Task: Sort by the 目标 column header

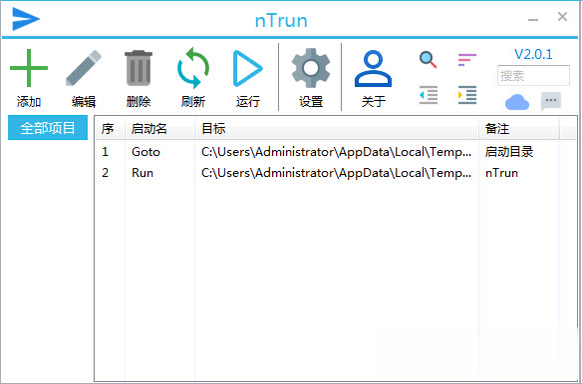Action: click(337, 129)
